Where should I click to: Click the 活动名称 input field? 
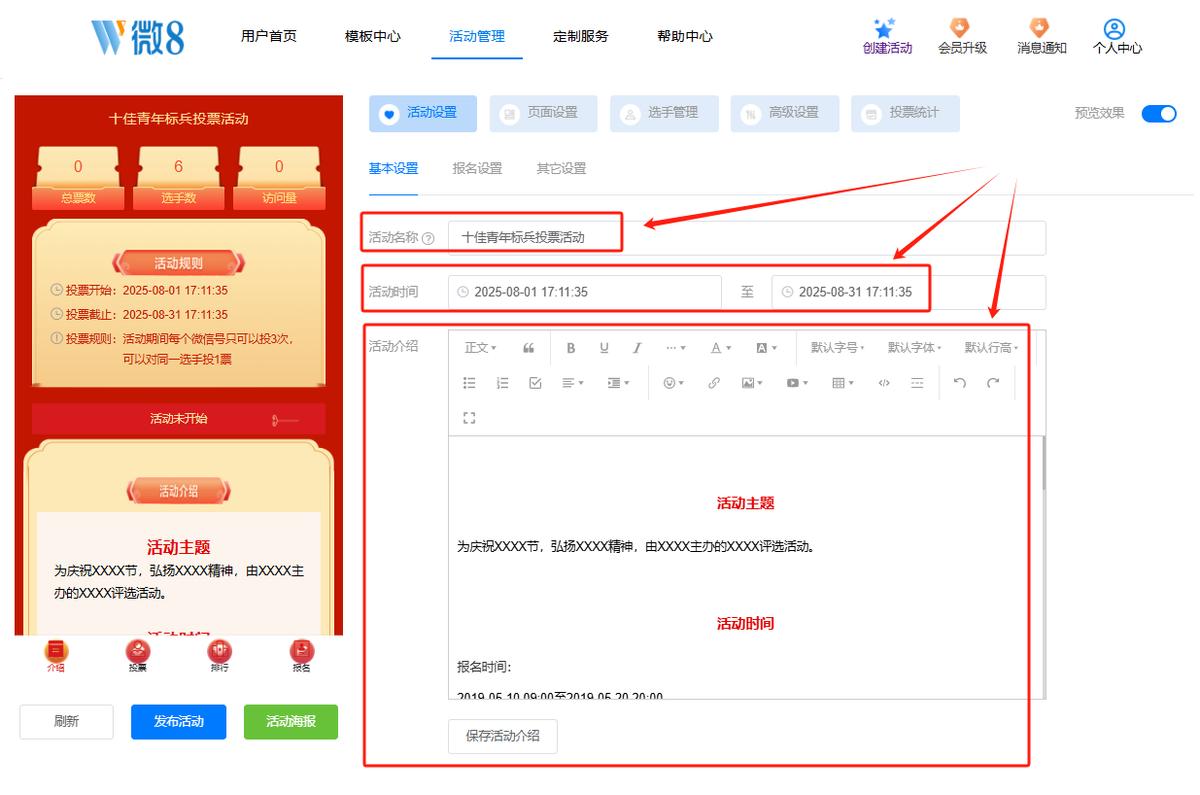click(x=747, y=238)
